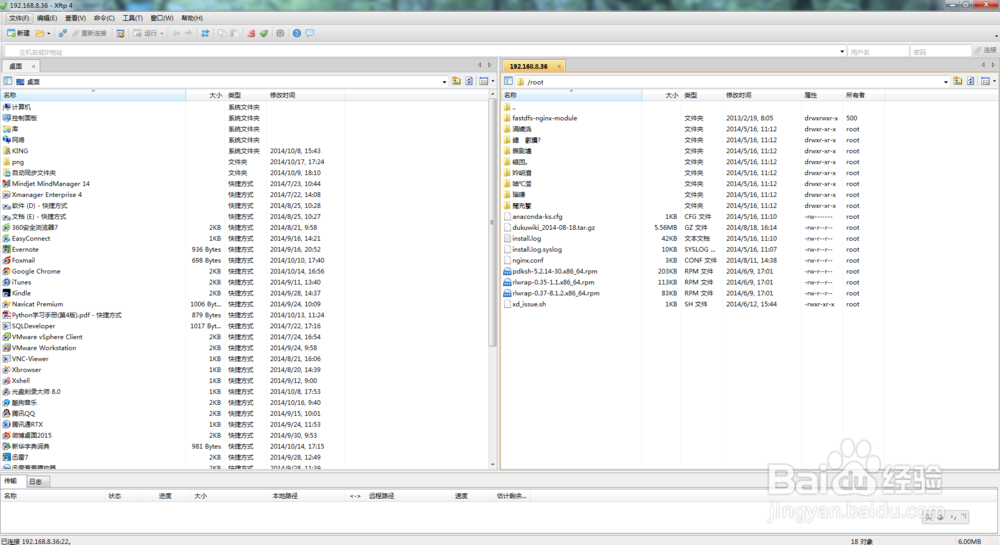Open options with the gear icon
Image resolution: width=1000 pixels, height=545 pixels.
click(x=280, y=33)
